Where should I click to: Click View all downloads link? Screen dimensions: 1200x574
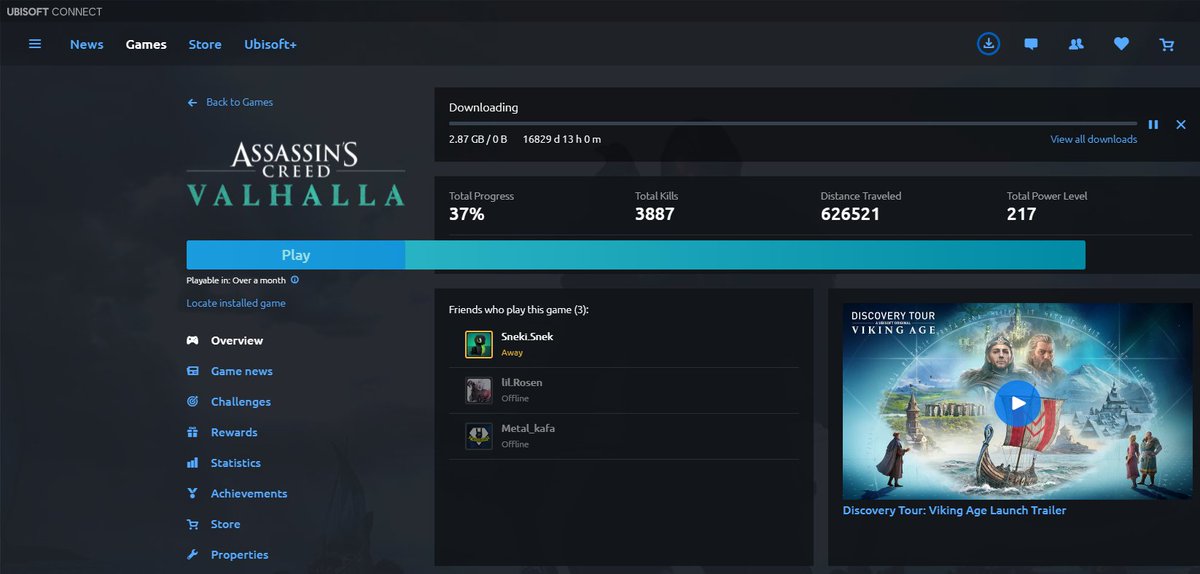click(x=1093, y=139)
